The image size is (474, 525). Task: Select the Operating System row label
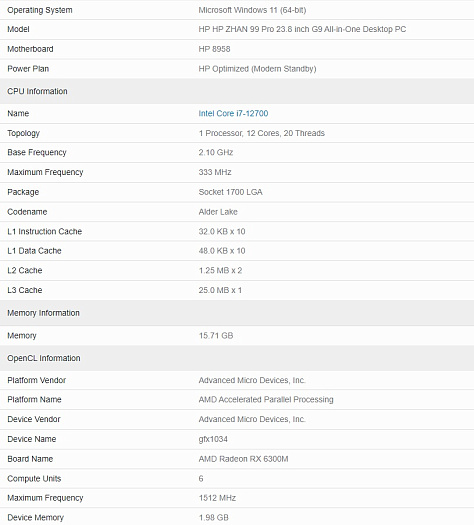click(x=40, y=10)
